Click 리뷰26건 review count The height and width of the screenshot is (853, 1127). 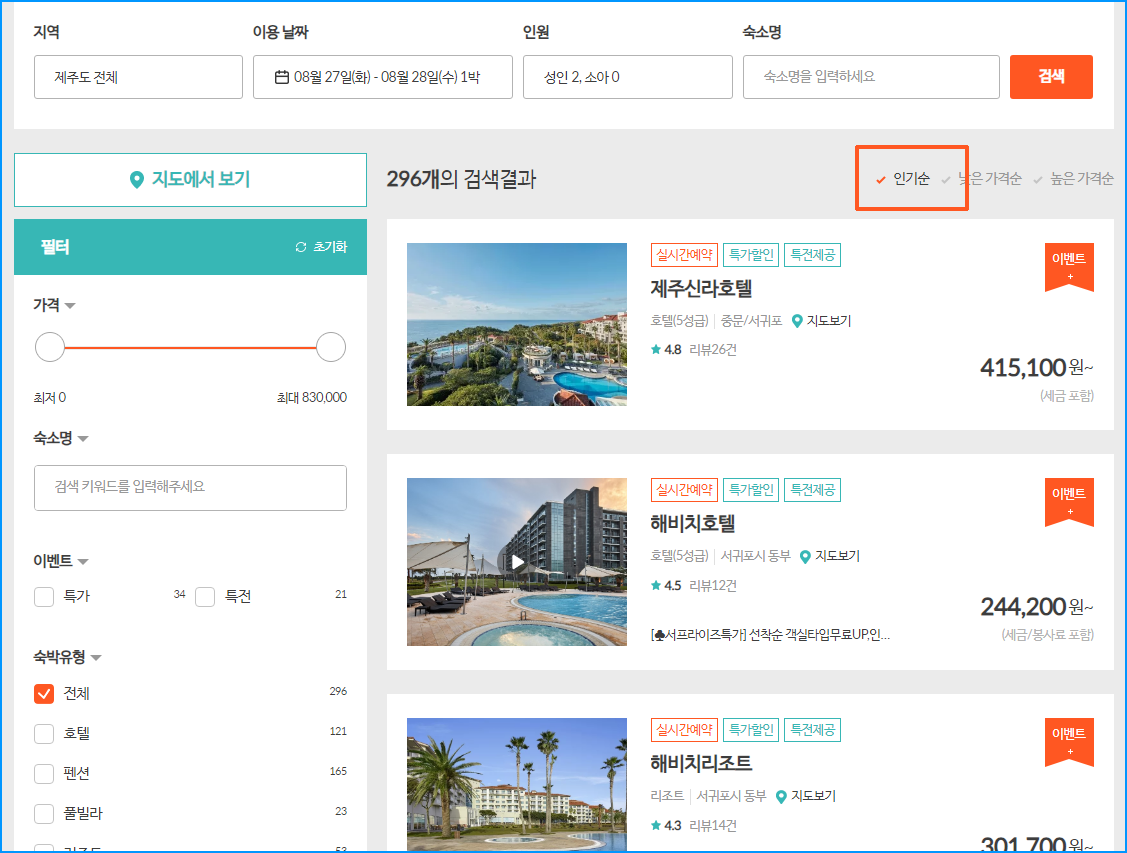(x=713, y=350)
